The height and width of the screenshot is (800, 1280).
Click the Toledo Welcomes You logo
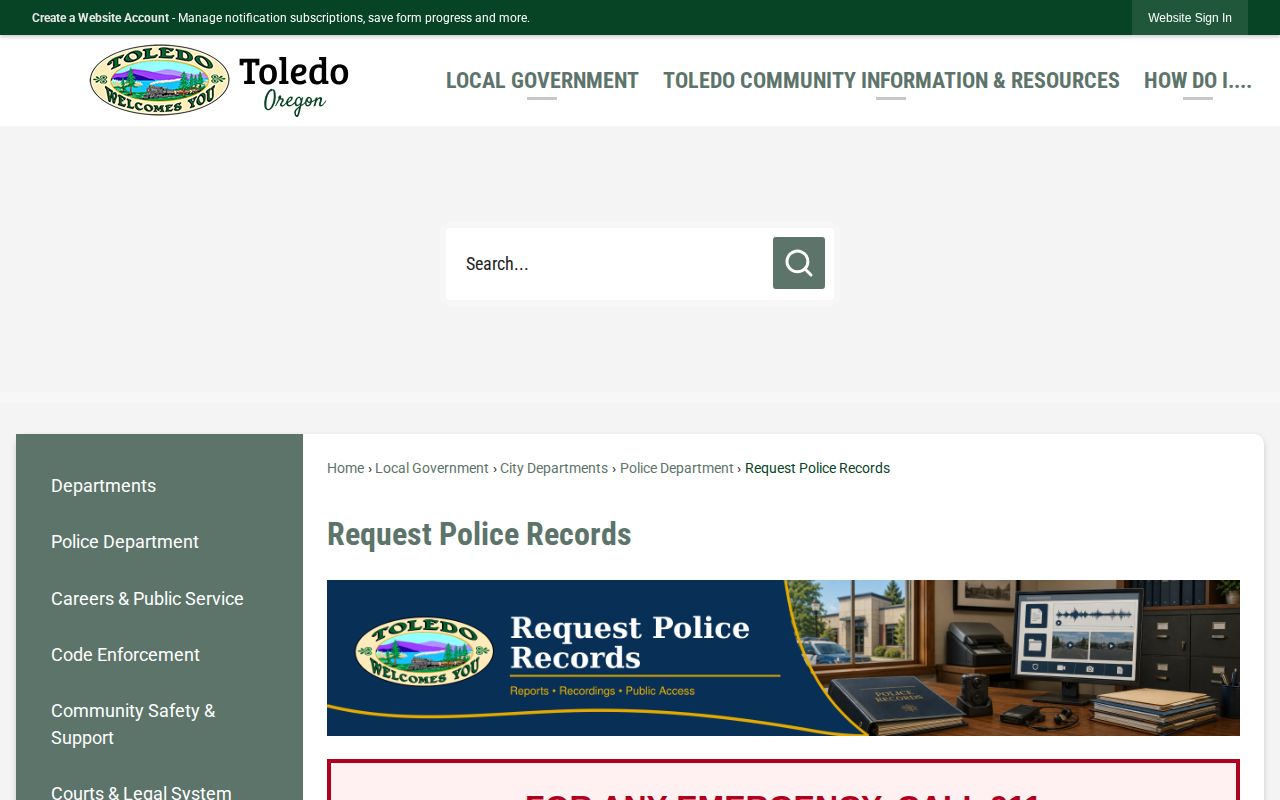[x=219, y=80]
